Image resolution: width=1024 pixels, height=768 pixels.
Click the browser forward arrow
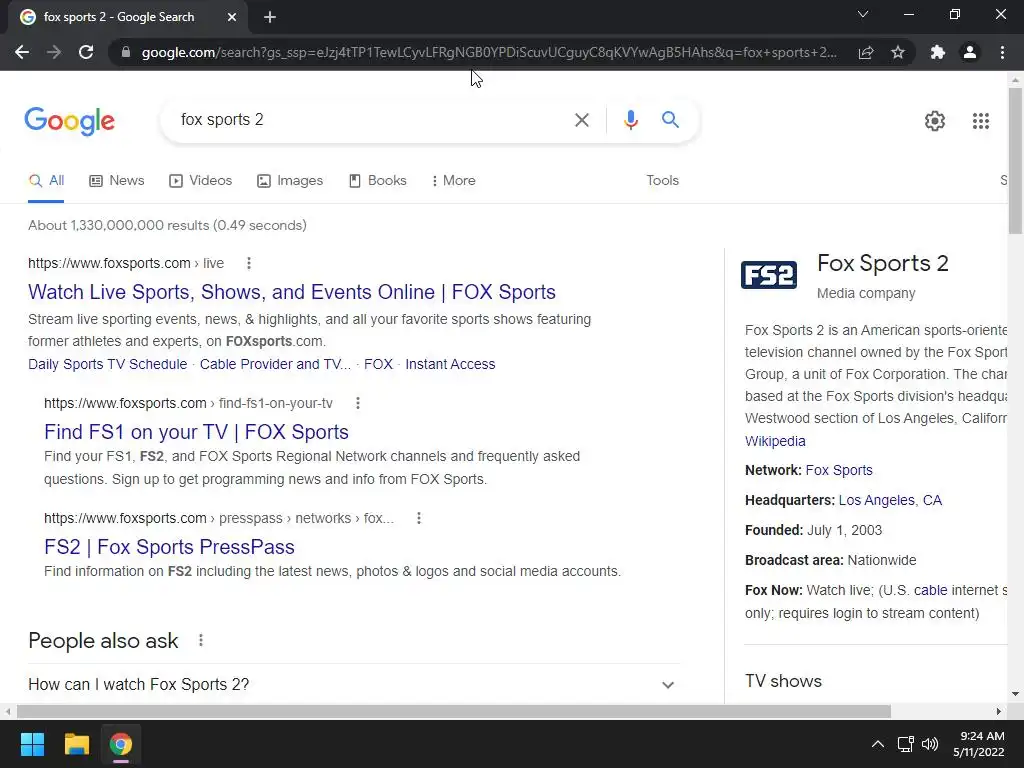point(54,52)
